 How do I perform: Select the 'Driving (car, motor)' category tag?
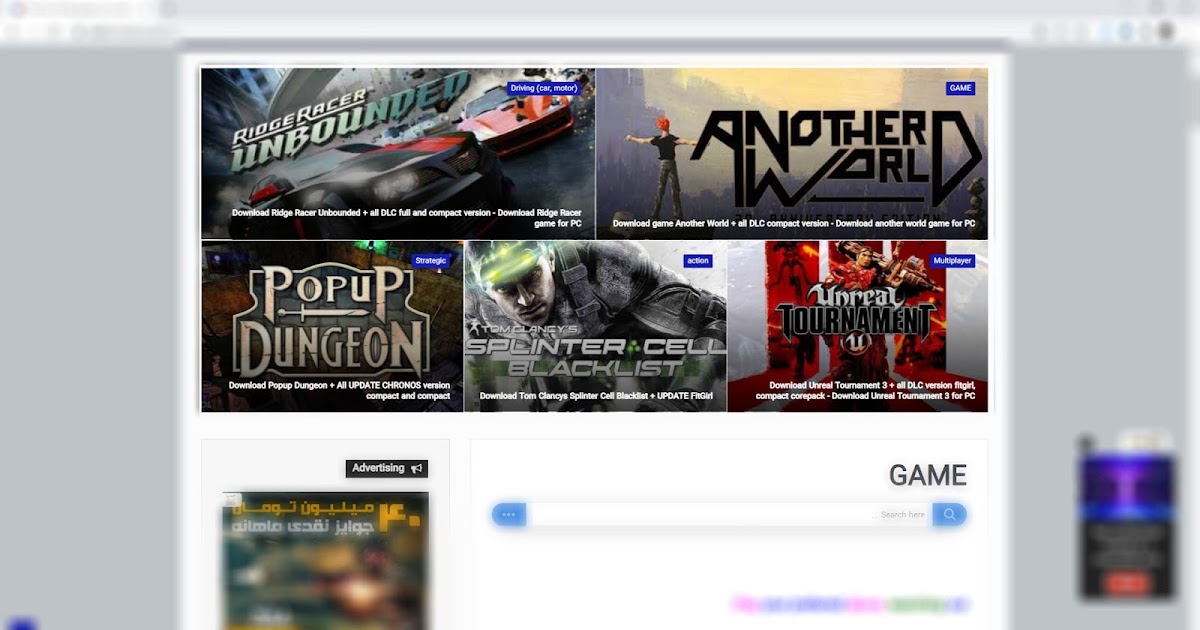[544, 88]
